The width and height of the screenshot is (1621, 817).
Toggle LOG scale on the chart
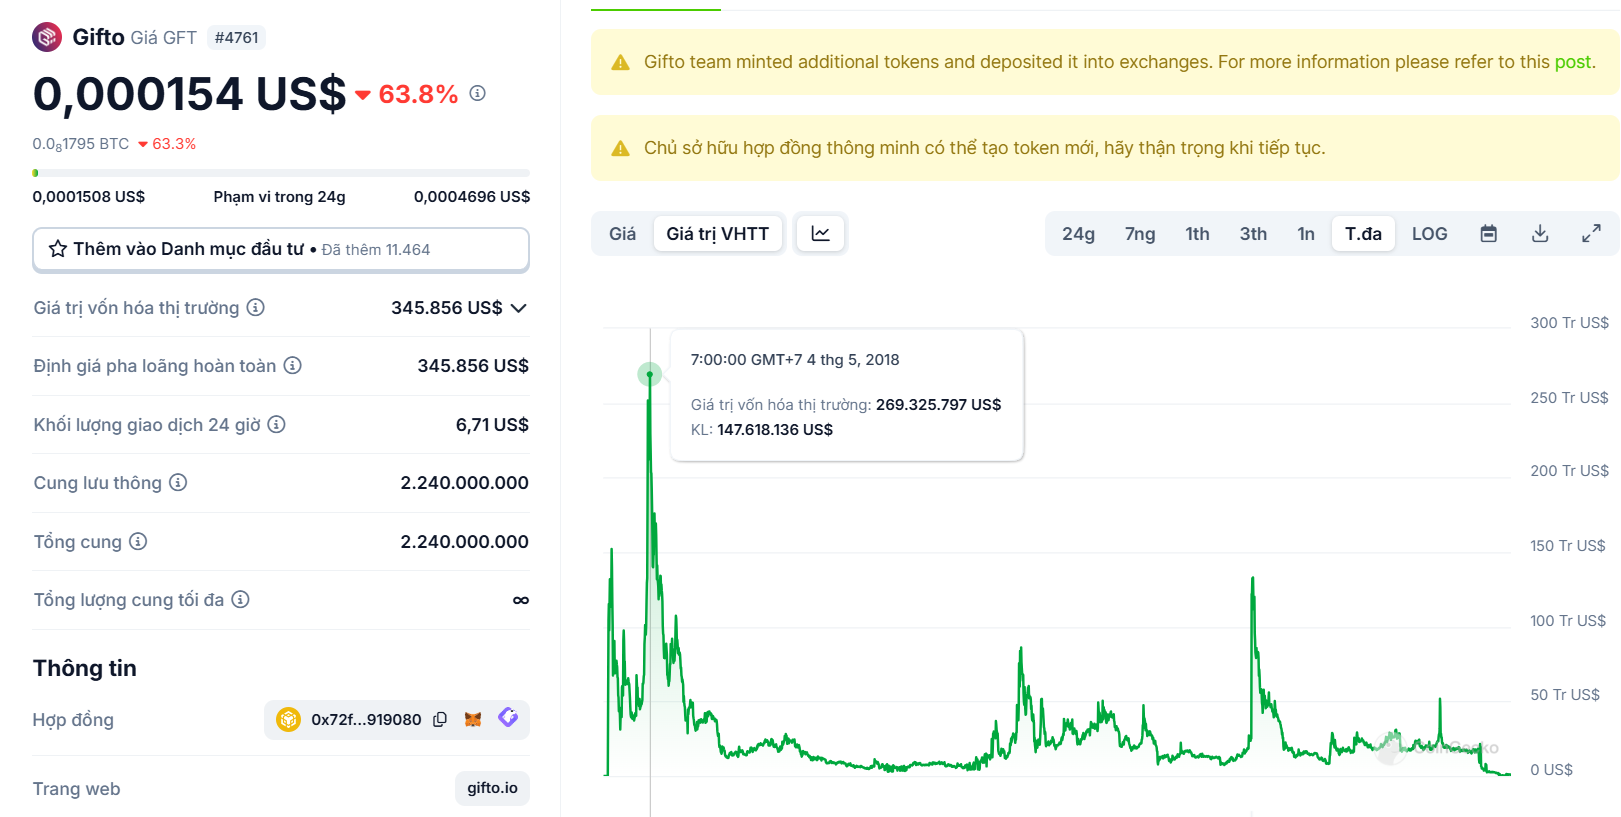[1429, 233]
